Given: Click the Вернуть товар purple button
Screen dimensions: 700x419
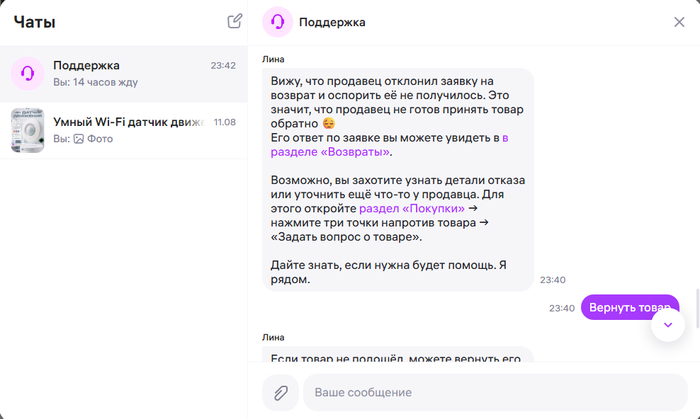Looking at the screenshot, I should click(629, 307).
